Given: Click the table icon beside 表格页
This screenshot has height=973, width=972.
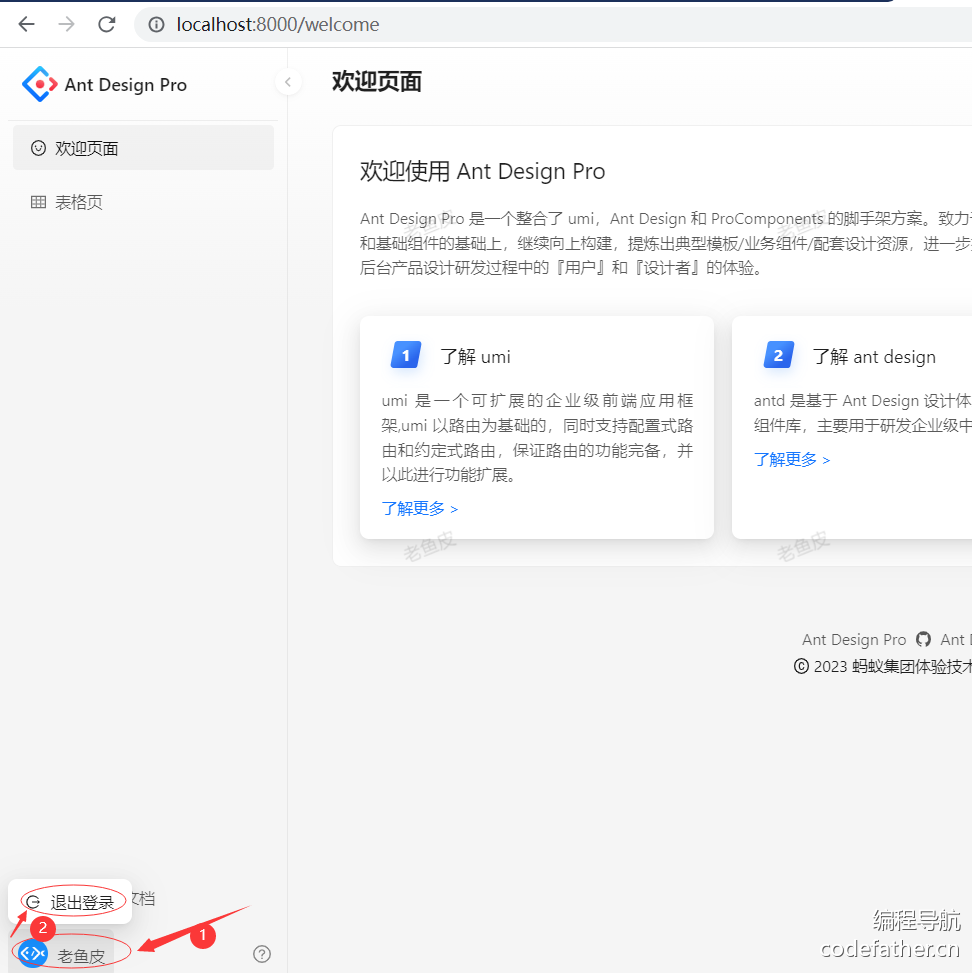Looking at the screenshot, I should [38, 202].
